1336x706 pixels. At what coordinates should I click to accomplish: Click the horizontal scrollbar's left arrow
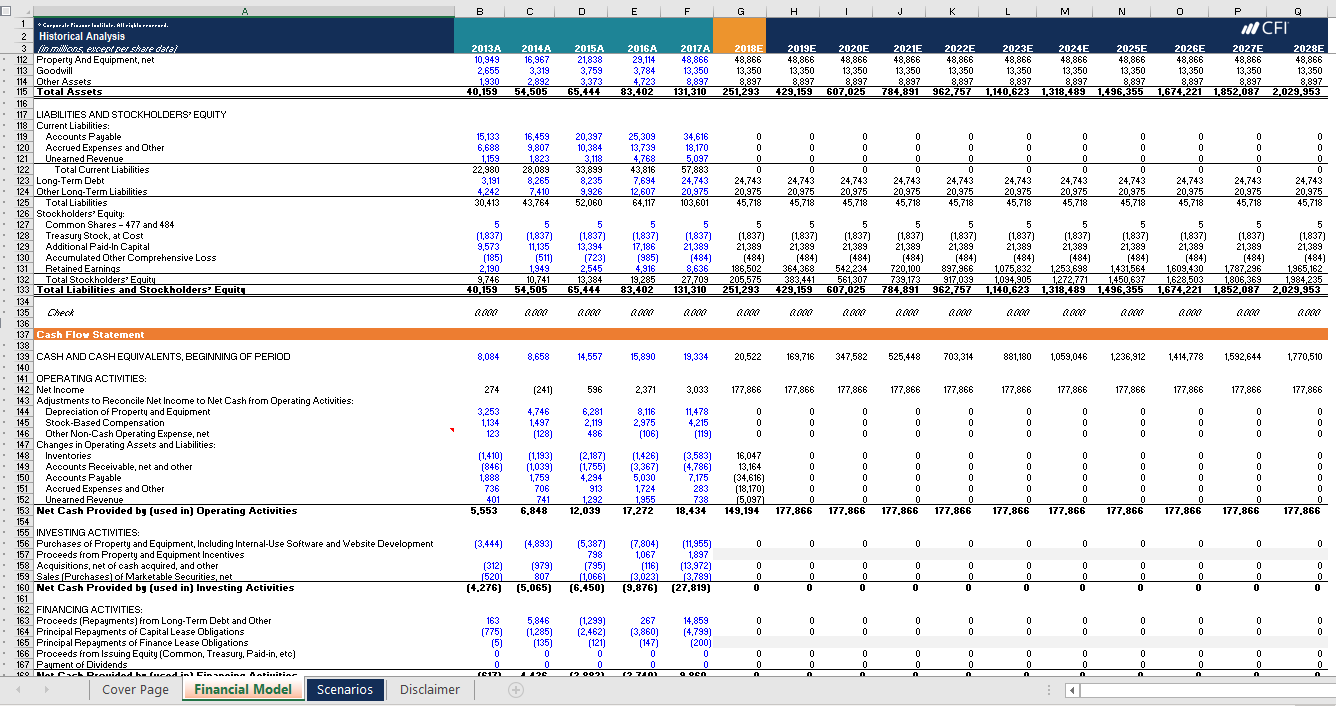coord(1073,690)
